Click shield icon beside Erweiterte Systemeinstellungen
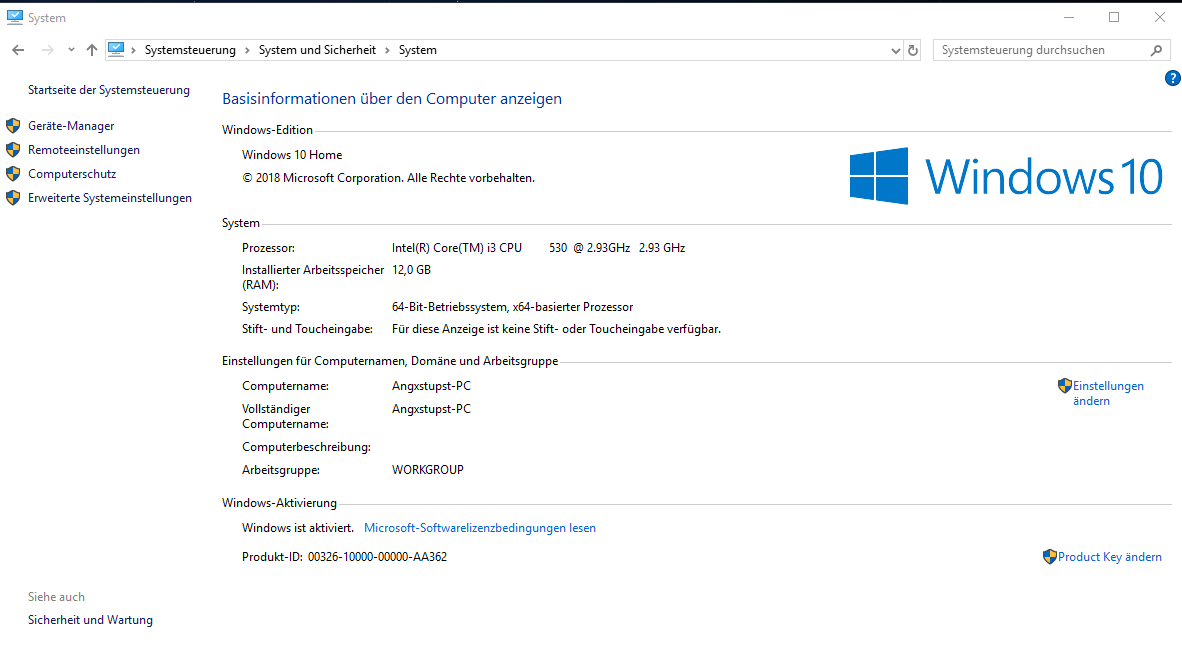1182x647 pixels. [x=13, y=198]
